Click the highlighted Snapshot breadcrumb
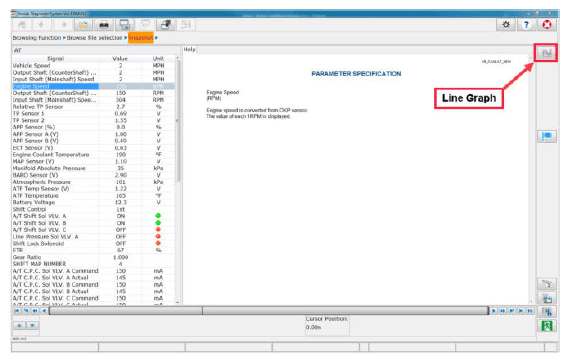This screenshot has width=569, height=362. (x=141, y=38)
